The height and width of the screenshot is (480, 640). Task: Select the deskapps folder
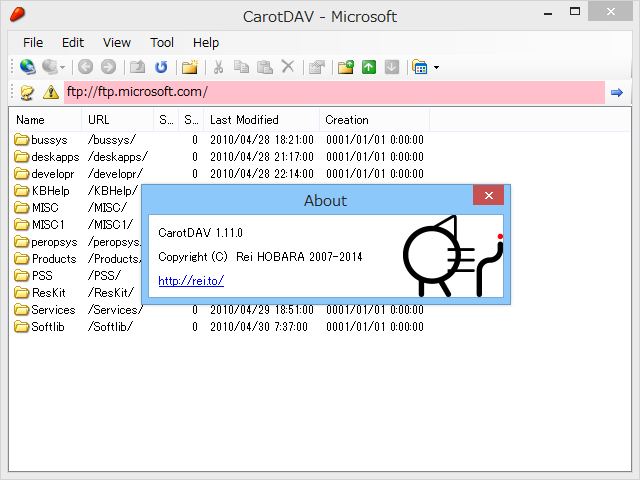point(47,157)
